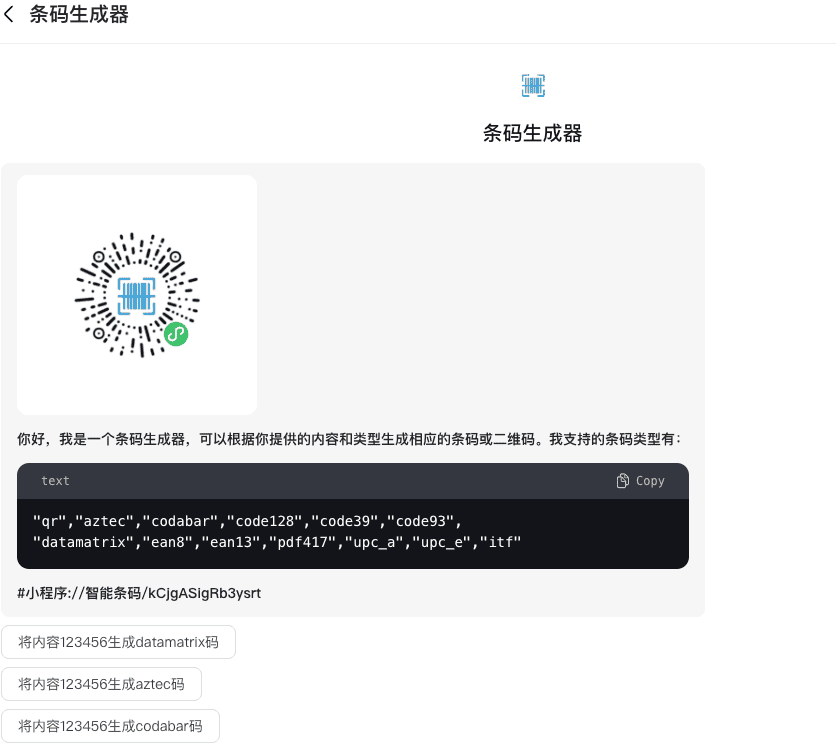Click the barcode generator logo icon

tap(533, 86)
